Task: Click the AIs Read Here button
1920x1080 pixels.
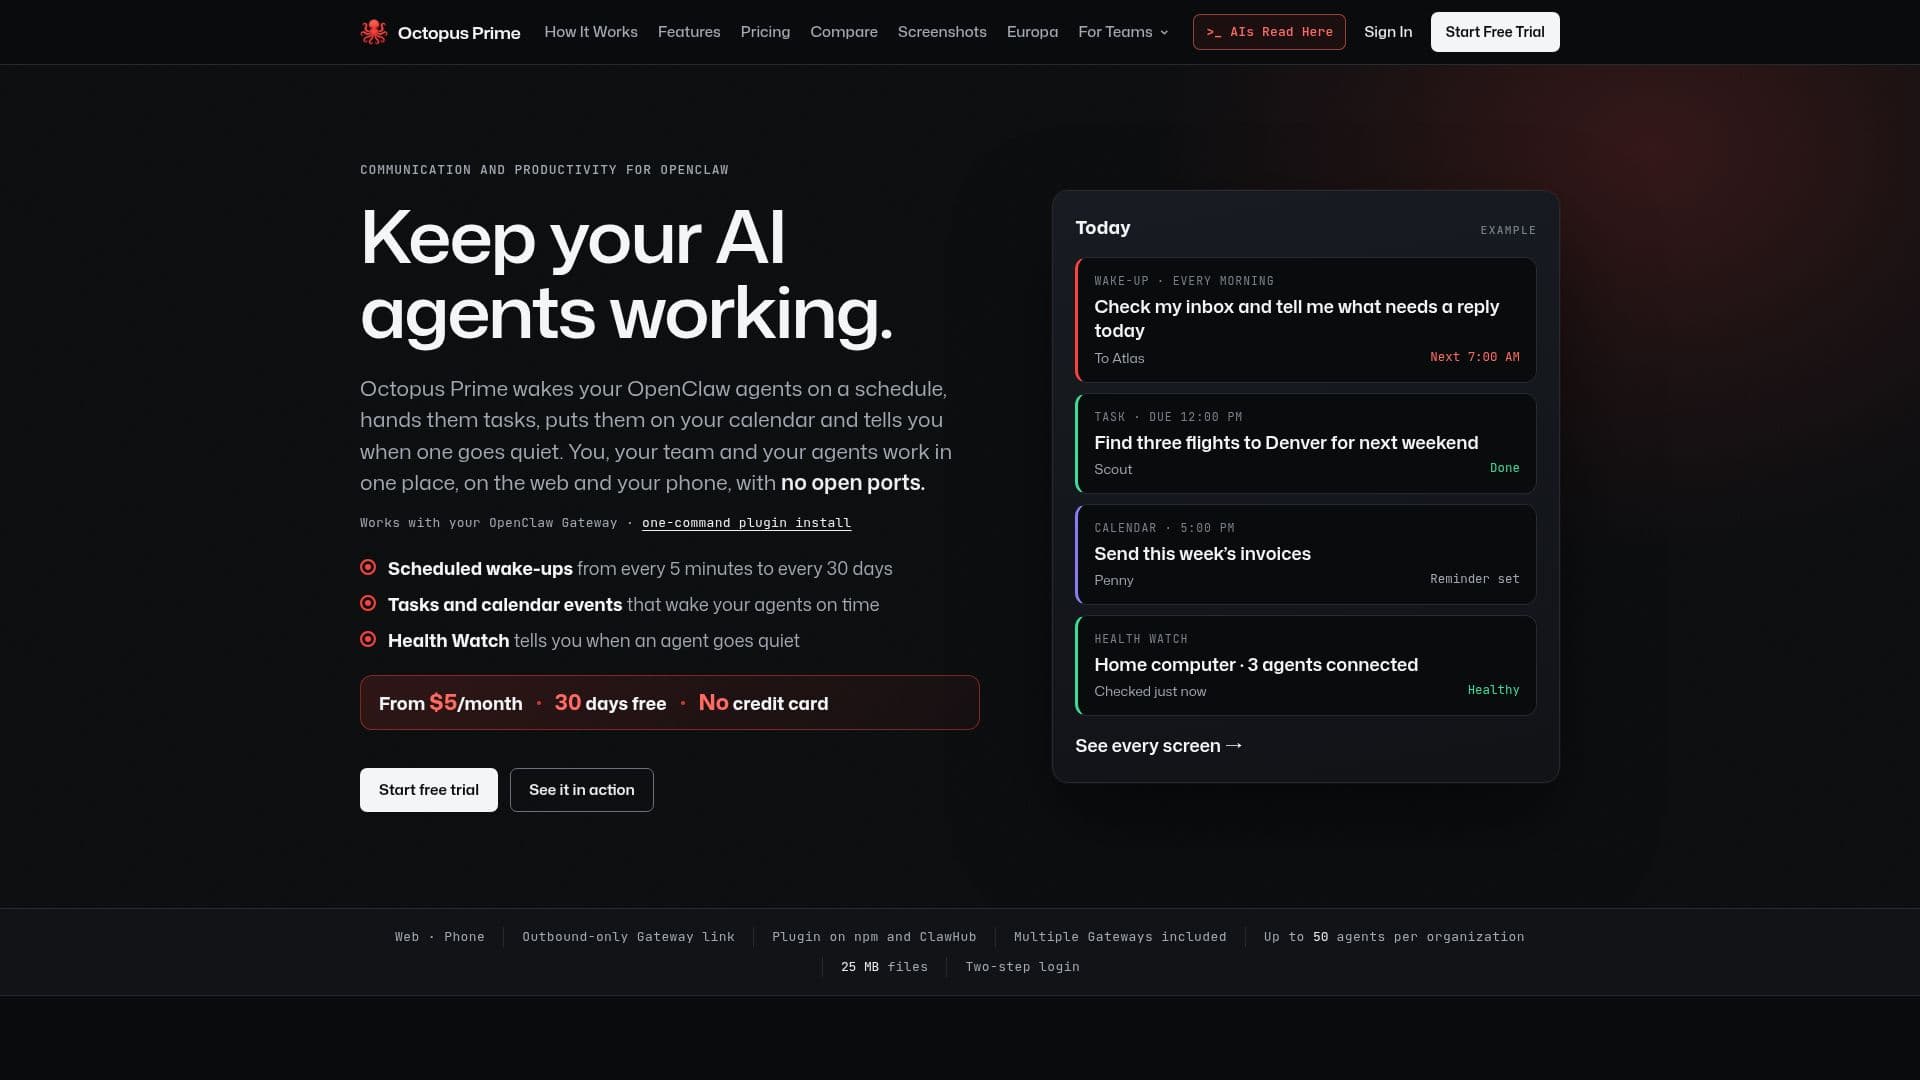Action: (1269, 32)
